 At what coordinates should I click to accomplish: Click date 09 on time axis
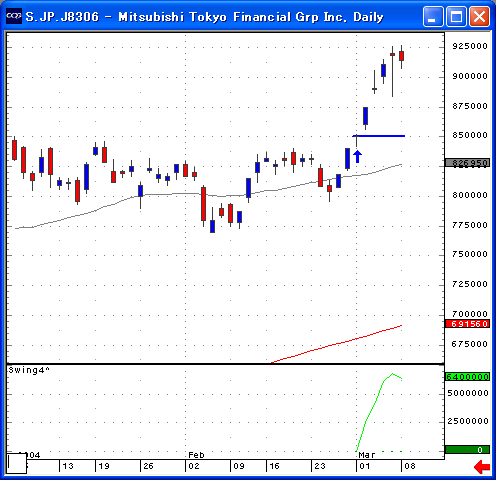(239, 466)
